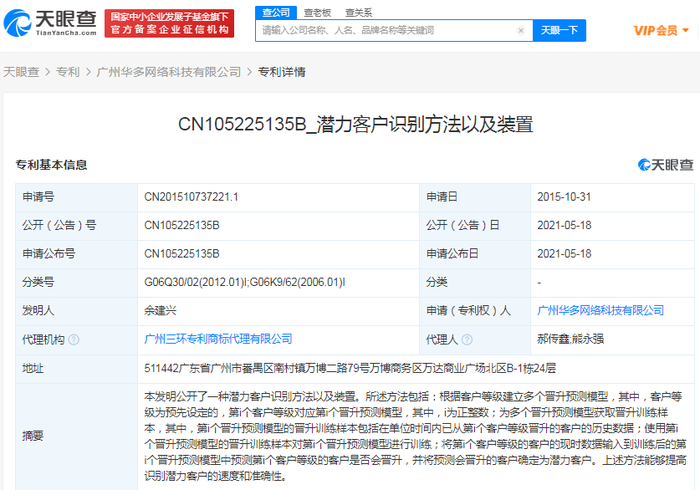Select the address text starting 511442
The height and width of the screenshot is (490, 700).
coord(350,368)
